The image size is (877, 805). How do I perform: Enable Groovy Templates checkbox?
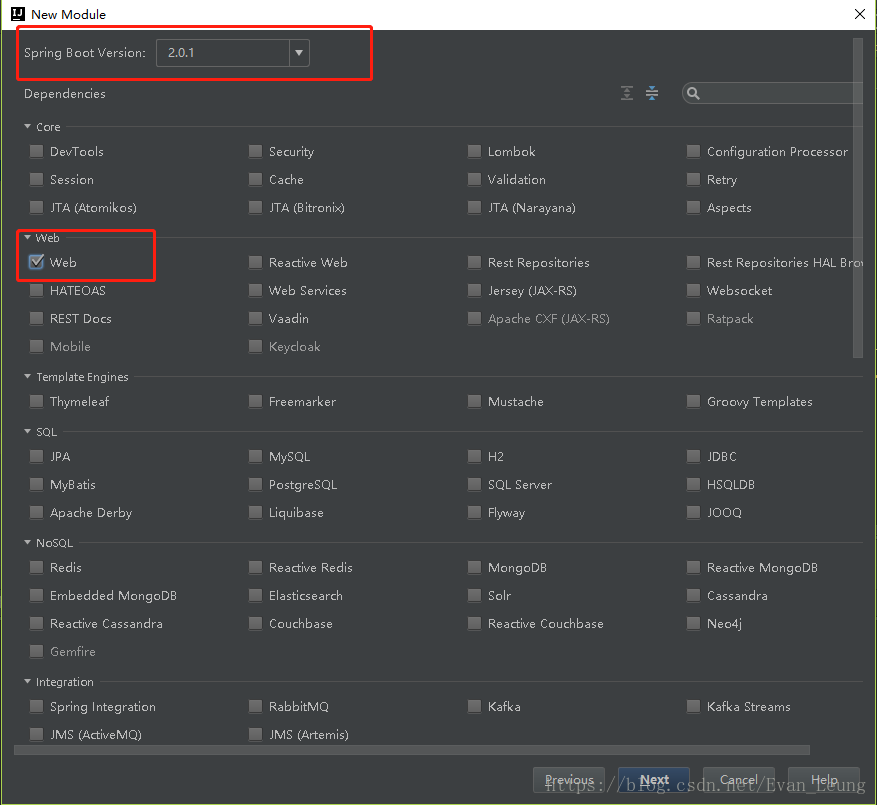(x=694, y=402)
